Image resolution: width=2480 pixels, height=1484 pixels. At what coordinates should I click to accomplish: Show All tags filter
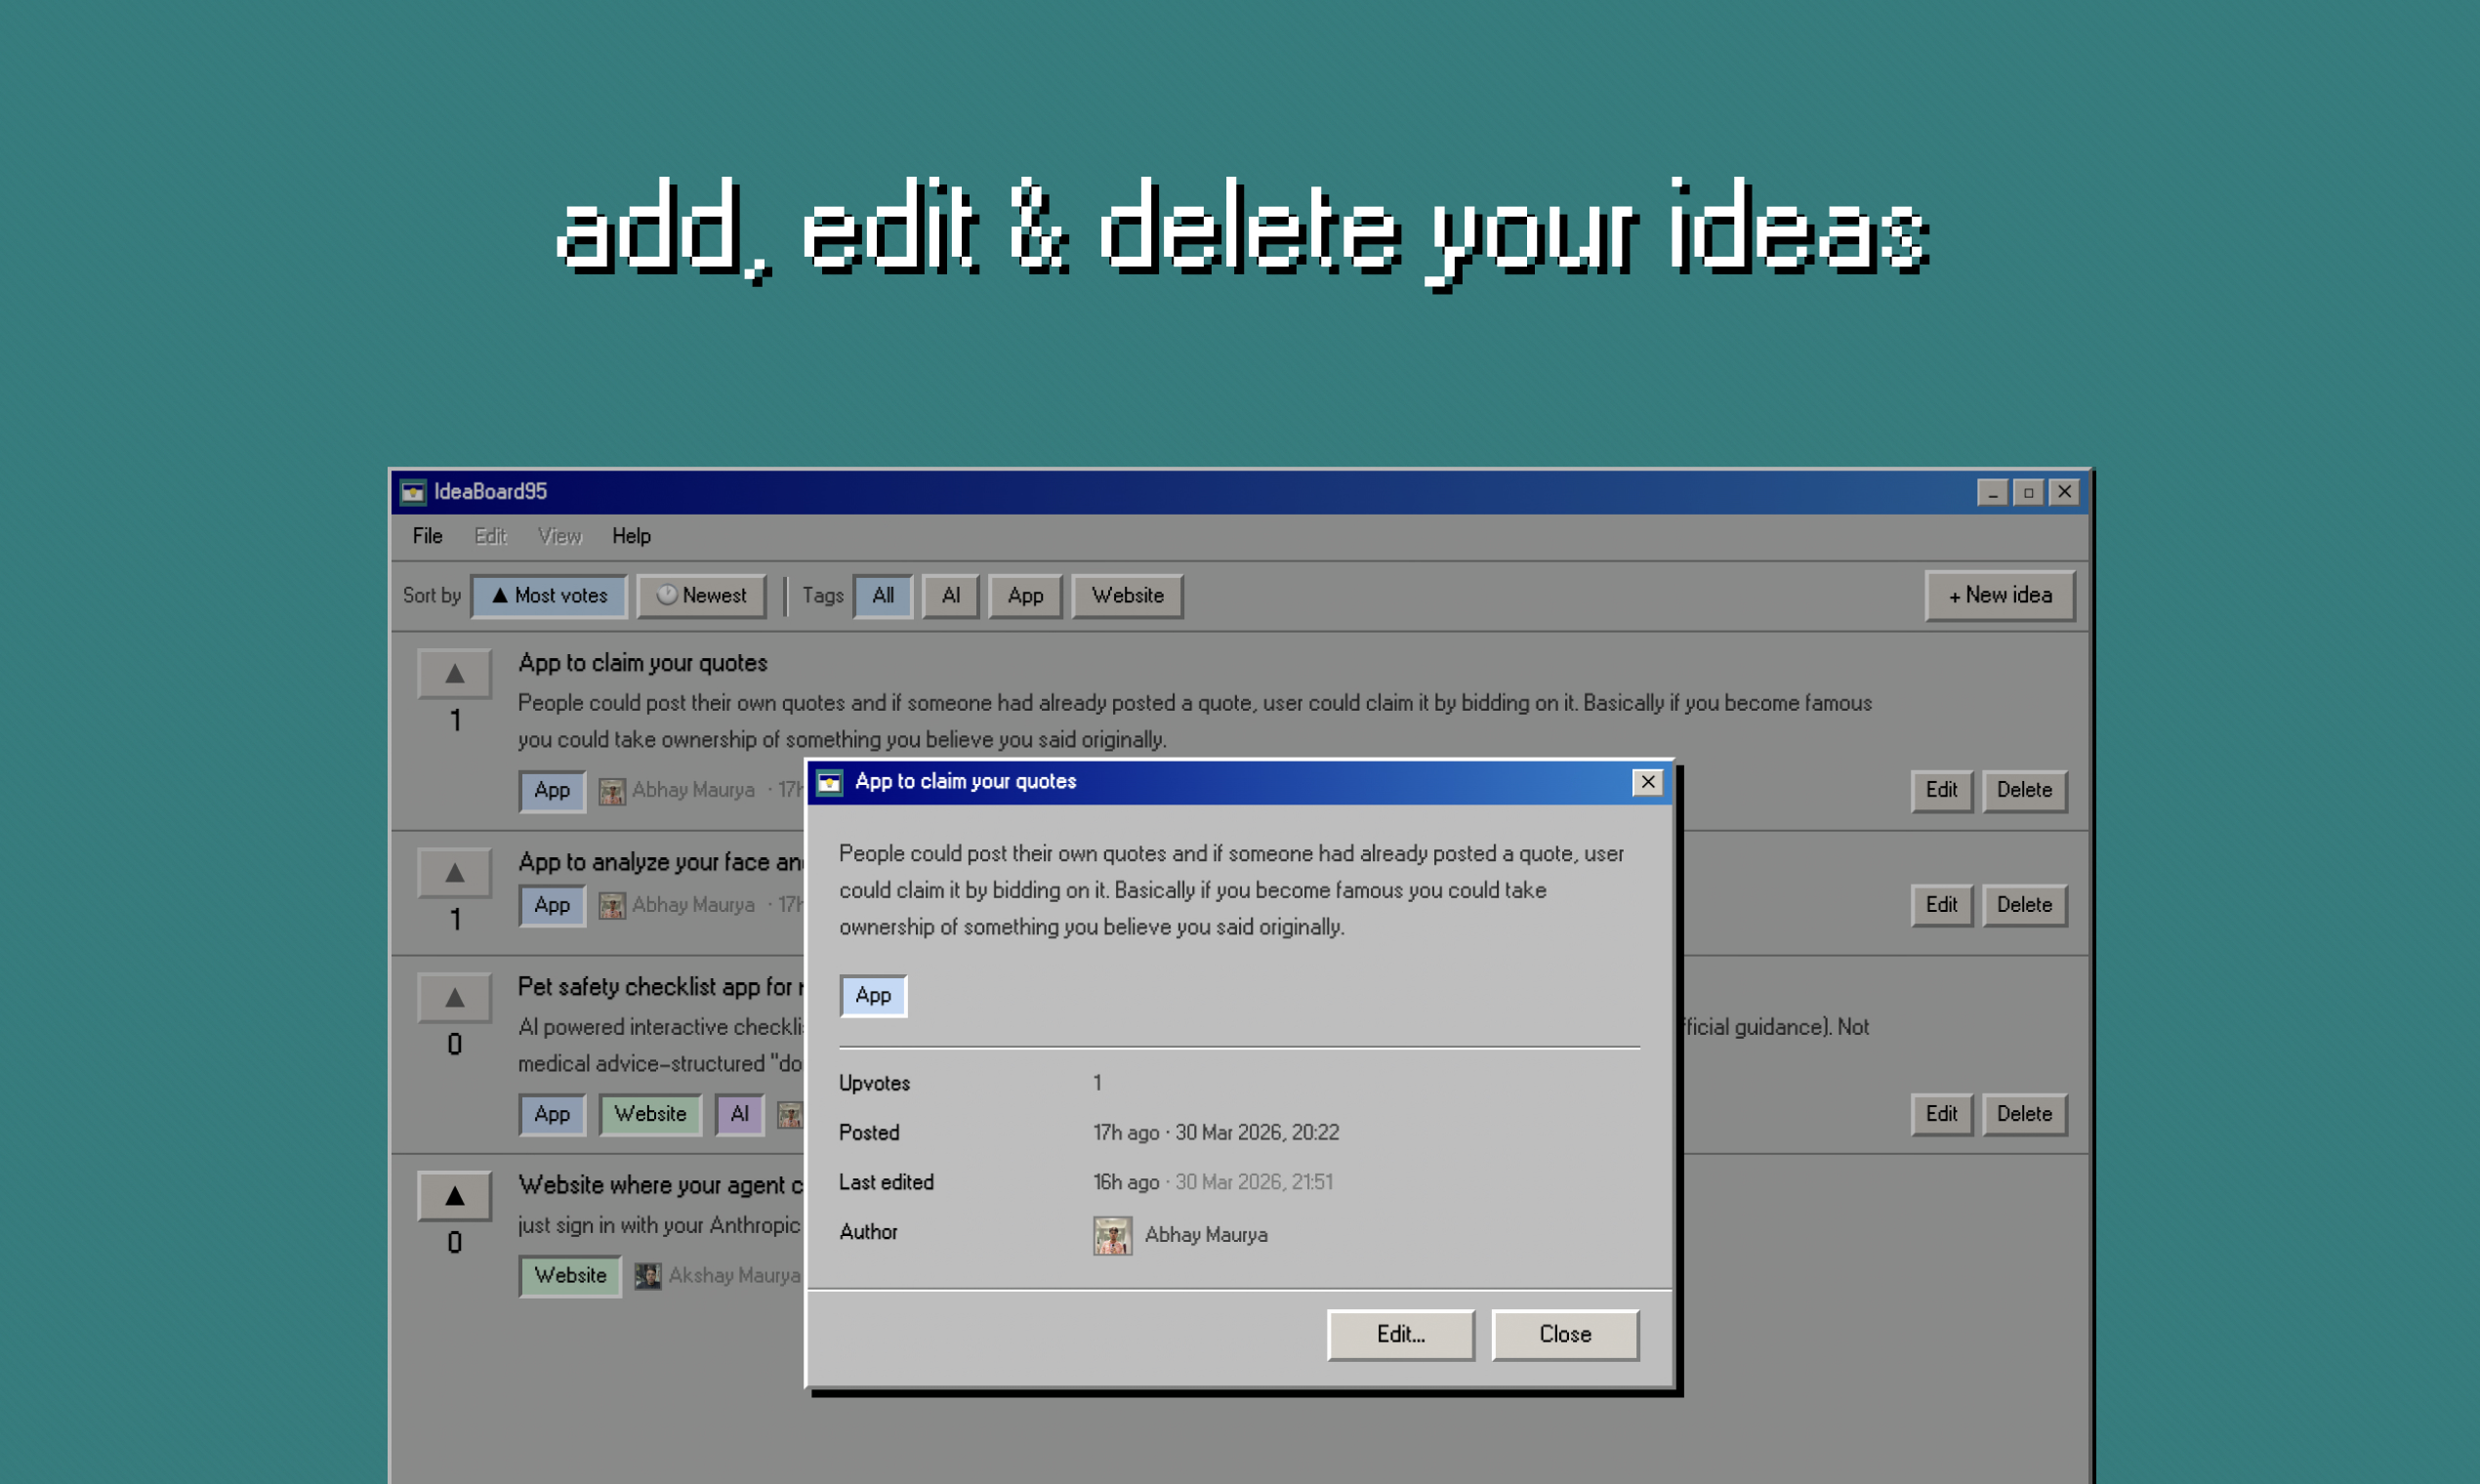click(882, 596)
